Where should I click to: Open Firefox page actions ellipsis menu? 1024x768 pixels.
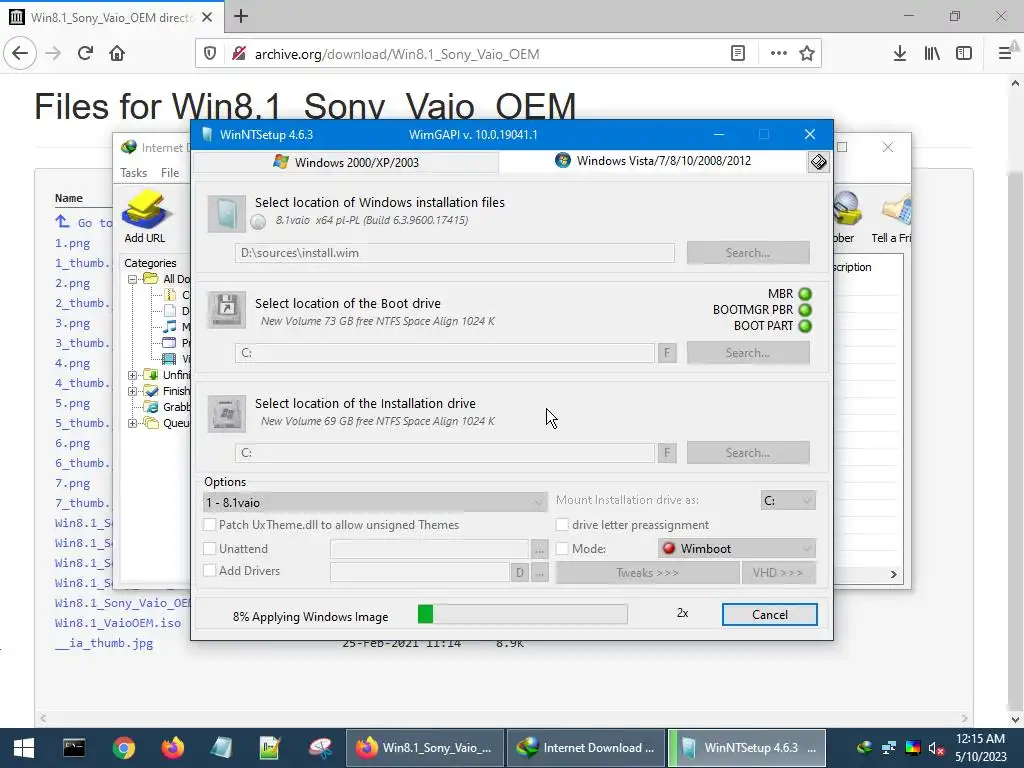pos(778,53)
